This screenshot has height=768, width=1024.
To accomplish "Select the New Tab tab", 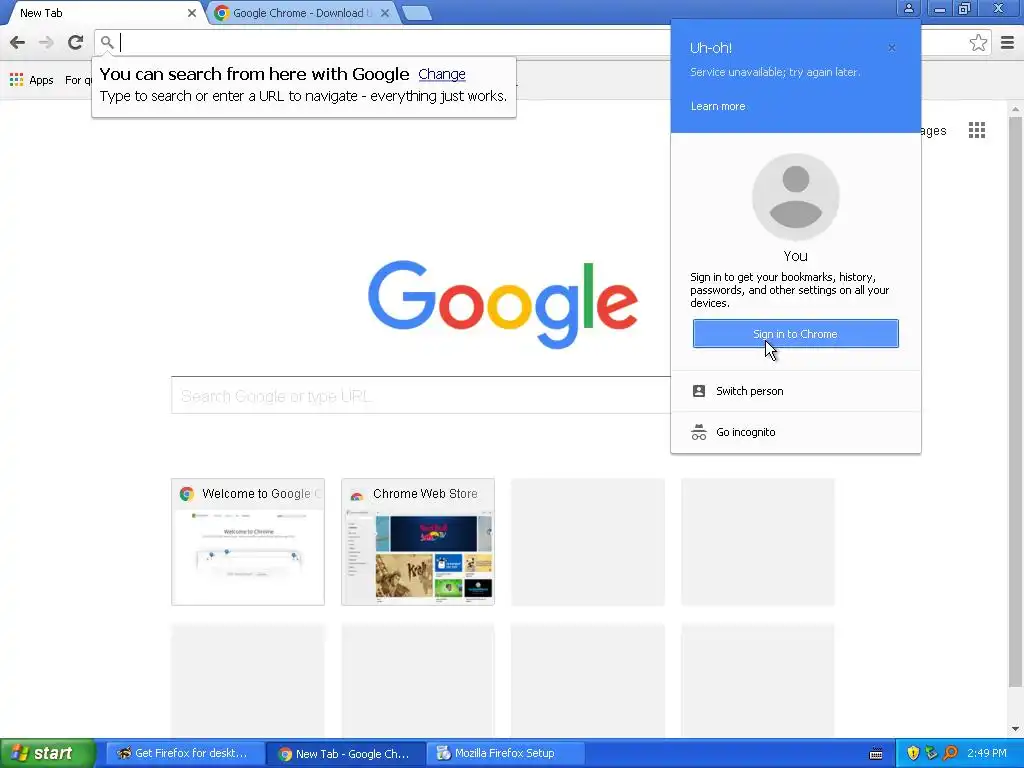I will tap(104, 13).
